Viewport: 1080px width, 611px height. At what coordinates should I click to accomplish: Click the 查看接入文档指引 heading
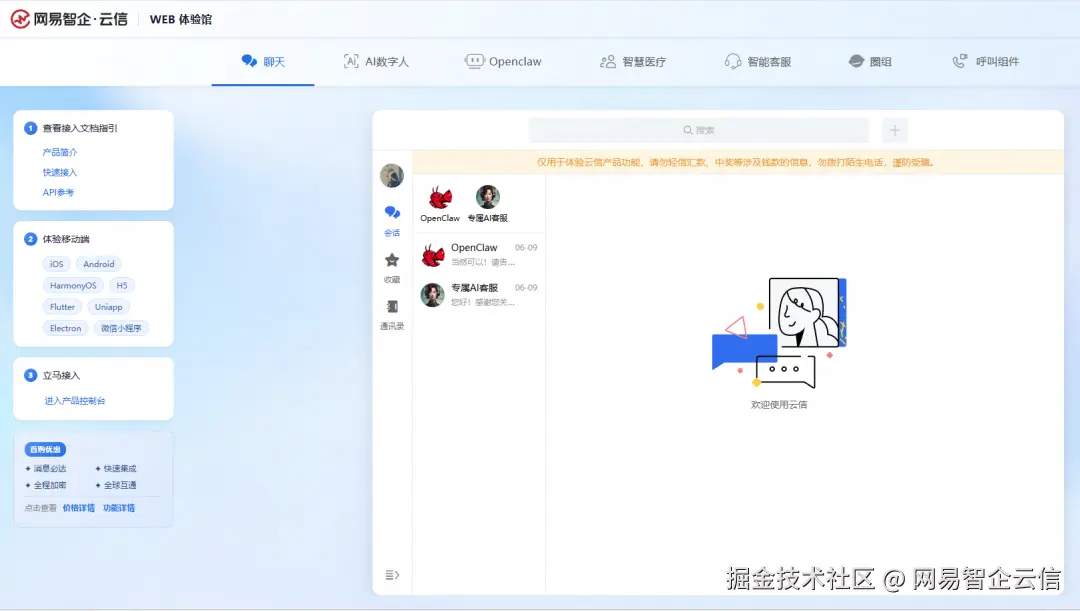80,128
